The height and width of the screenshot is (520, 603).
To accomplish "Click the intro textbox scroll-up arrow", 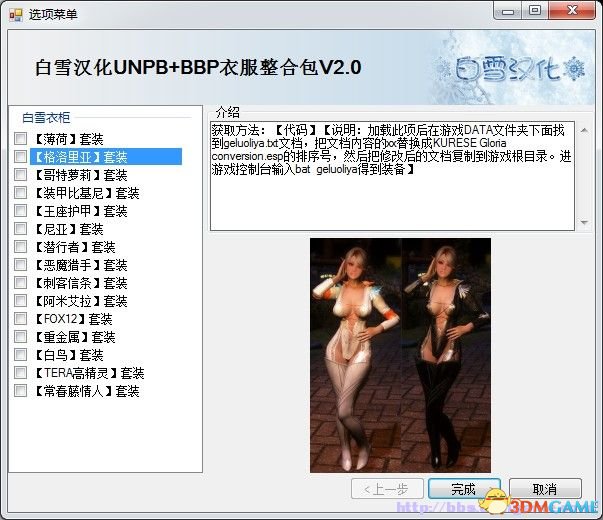I will pyautogui.click(x=584, y=130).
